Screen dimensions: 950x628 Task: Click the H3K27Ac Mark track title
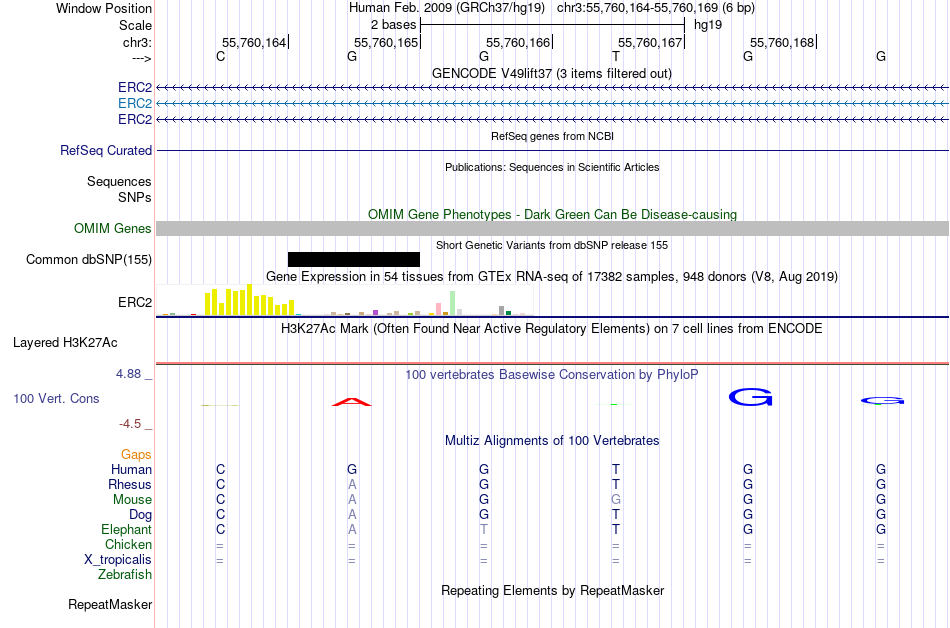click(552, 329)
